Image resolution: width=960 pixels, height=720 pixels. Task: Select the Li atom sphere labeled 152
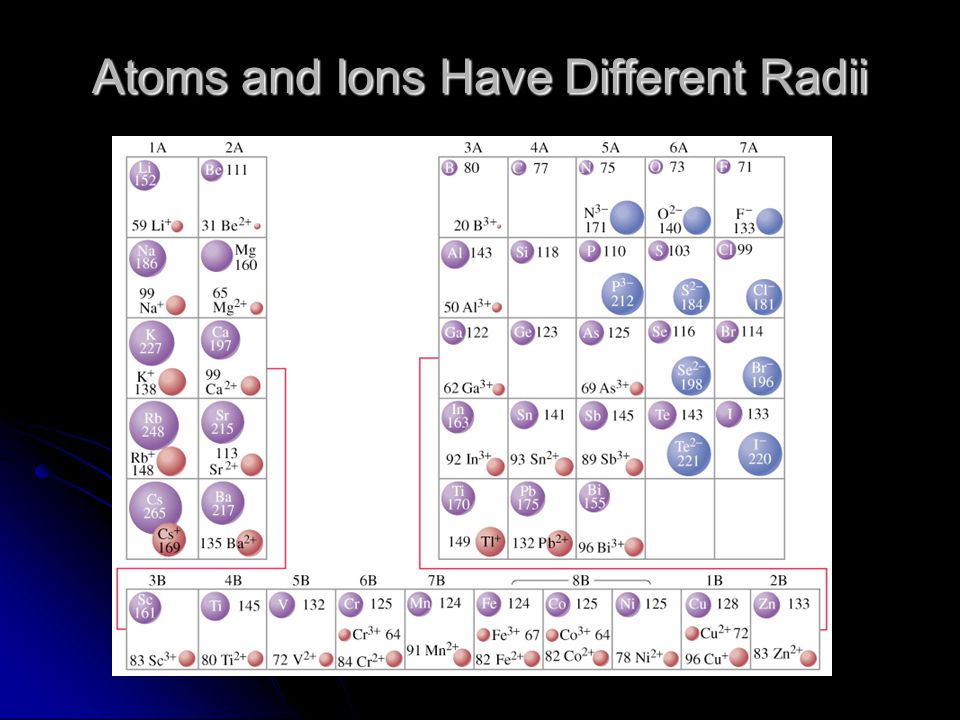(144, 174)
